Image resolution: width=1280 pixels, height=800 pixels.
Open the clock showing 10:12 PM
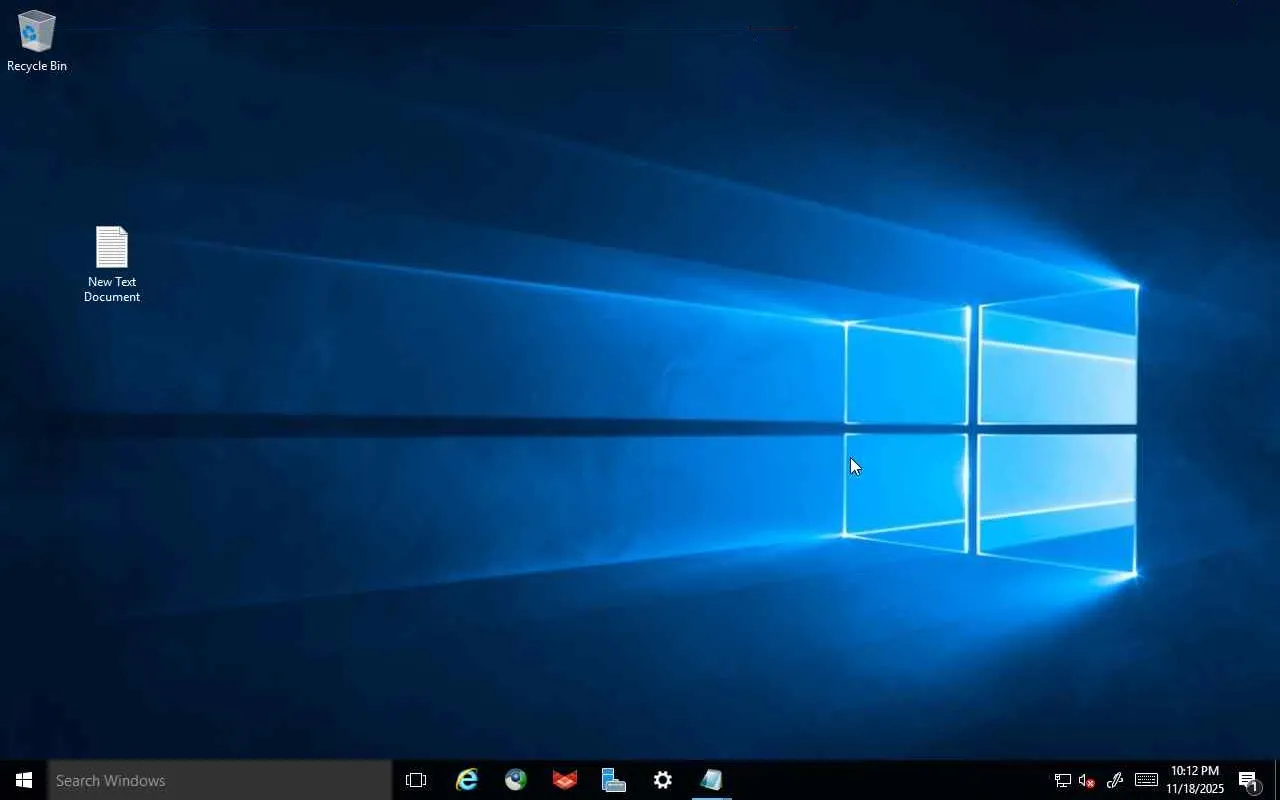(1195, 780)
